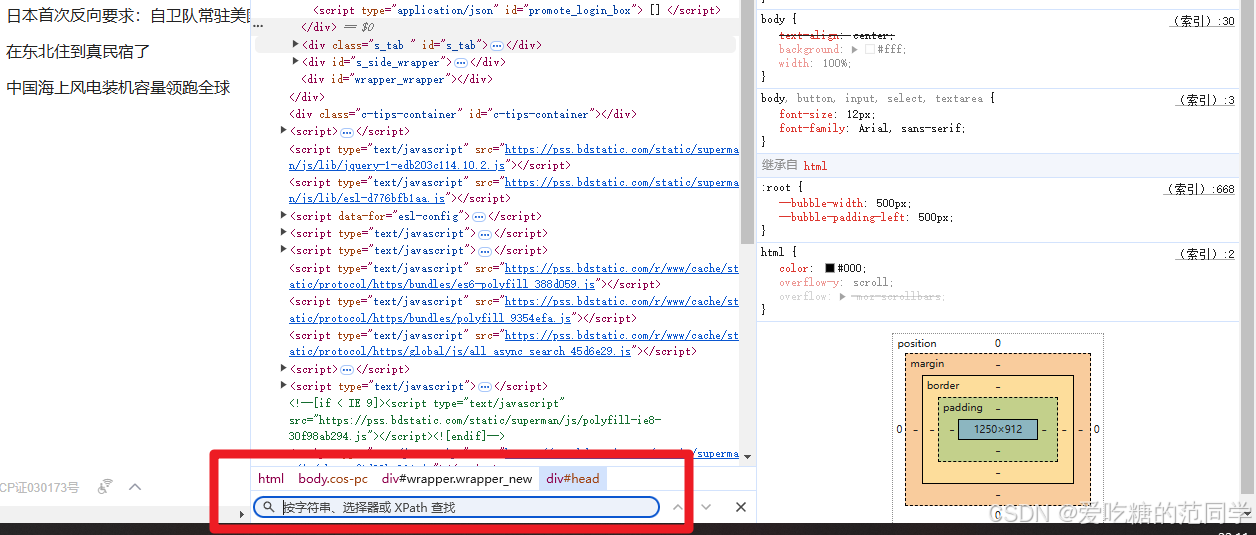This screenshot has height=535, width=1256.
Task: Select the c-tips-container div element row
Action: click(x=462, y=114)
